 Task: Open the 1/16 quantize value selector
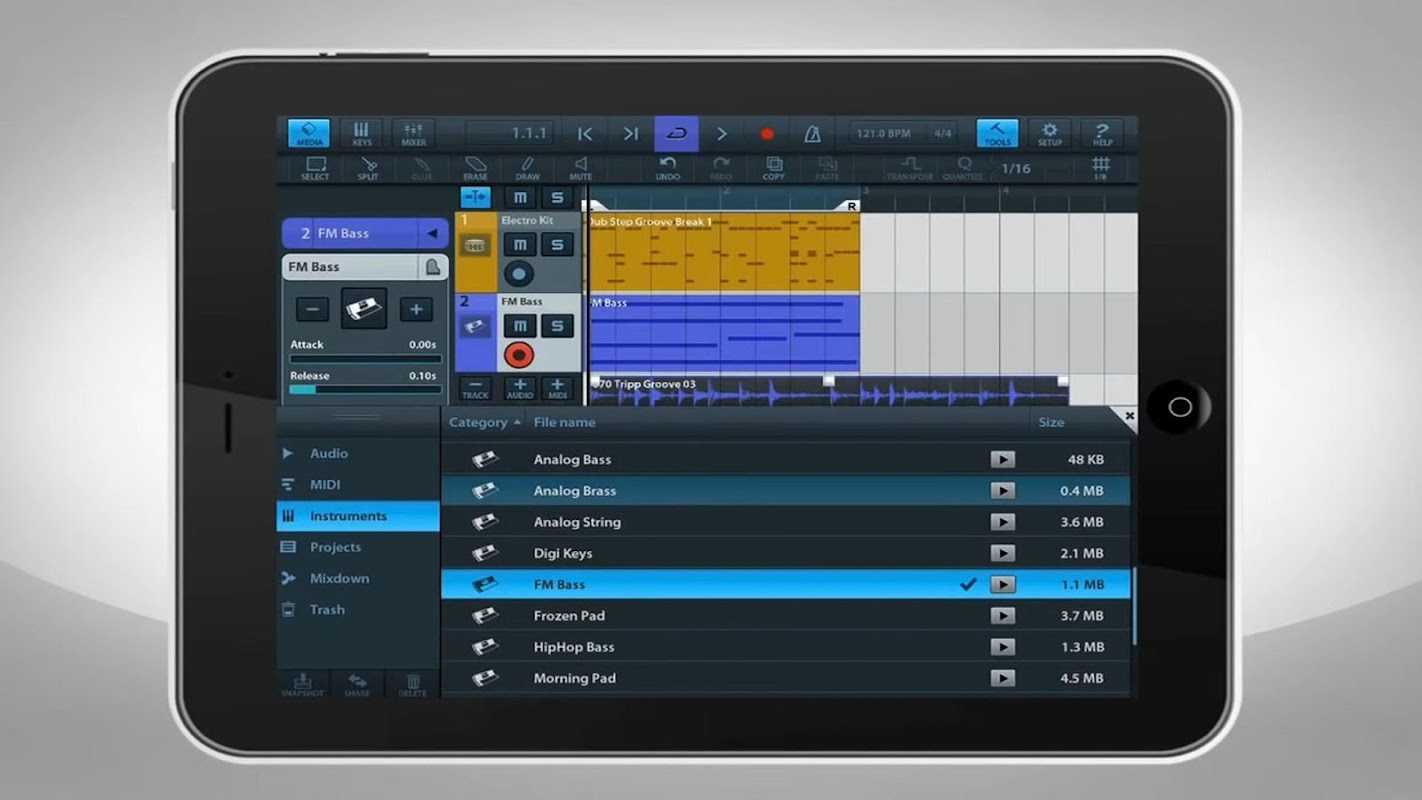click(1016, 169)
